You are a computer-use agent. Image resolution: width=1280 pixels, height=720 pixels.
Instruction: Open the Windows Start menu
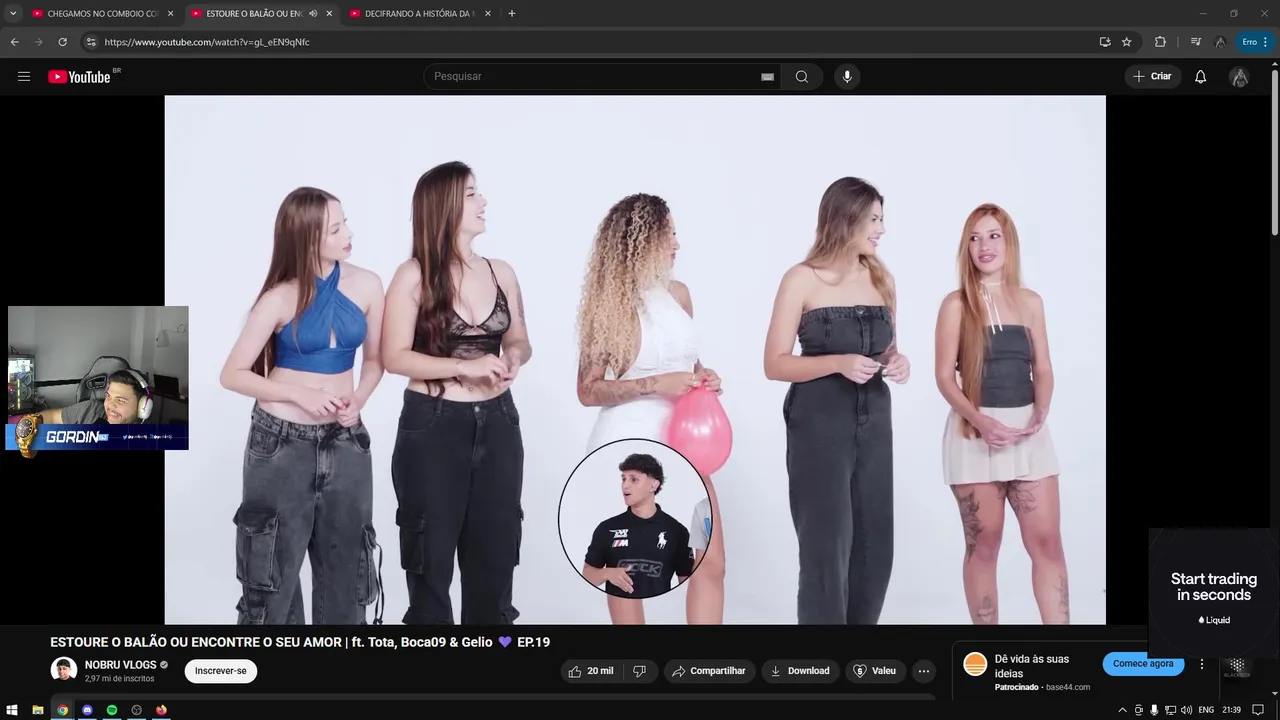click(x=12, y=710)
